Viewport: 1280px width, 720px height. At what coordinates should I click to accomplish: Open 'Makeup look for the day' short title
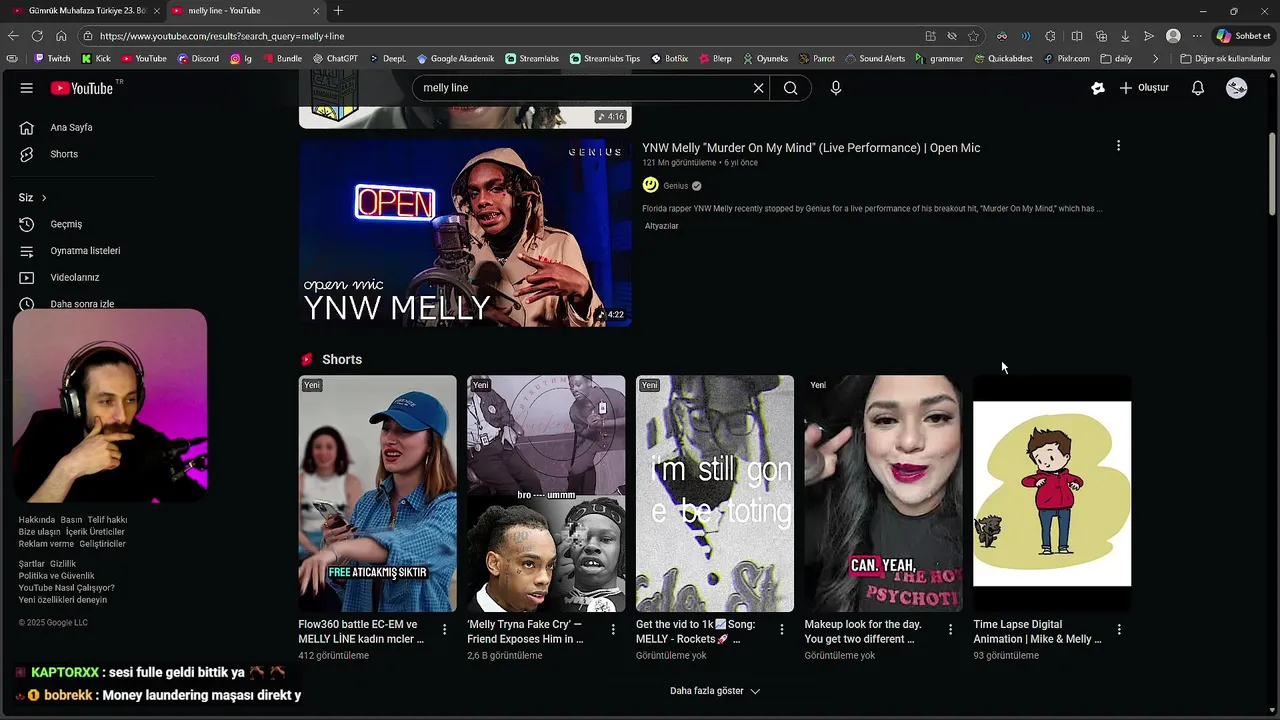pyautogui.click(x=863, y=632)
